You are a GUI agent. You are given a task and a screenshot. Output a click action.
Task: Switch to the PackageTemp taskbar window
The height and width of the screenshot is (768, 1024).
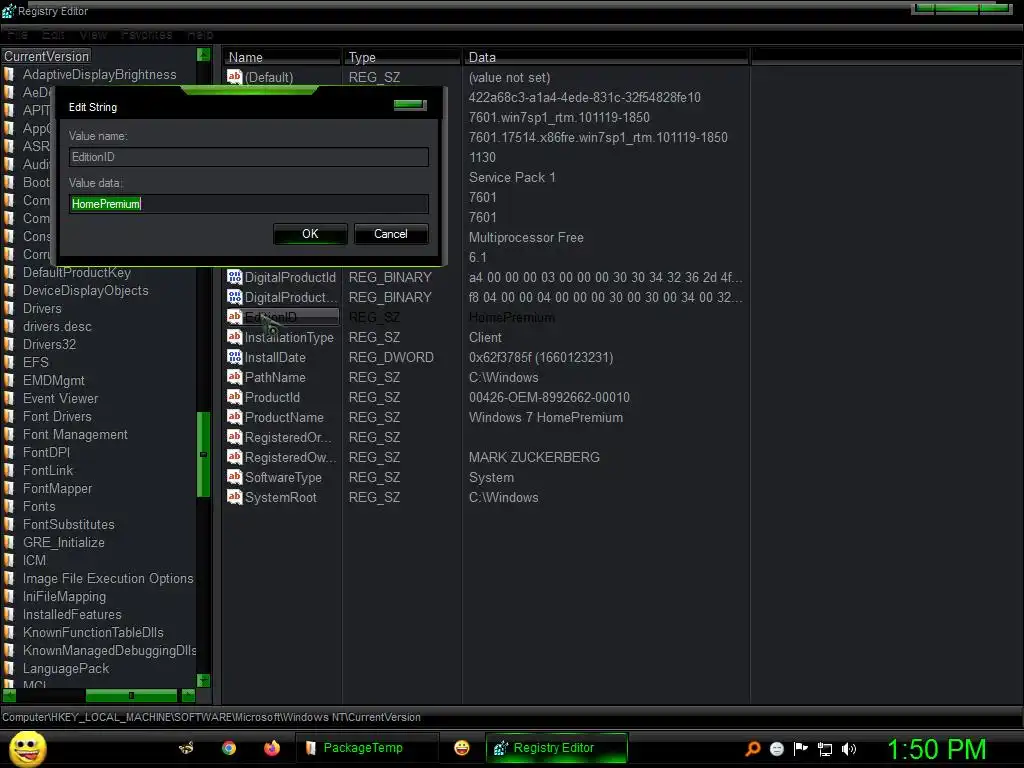(x=367, y=748)
